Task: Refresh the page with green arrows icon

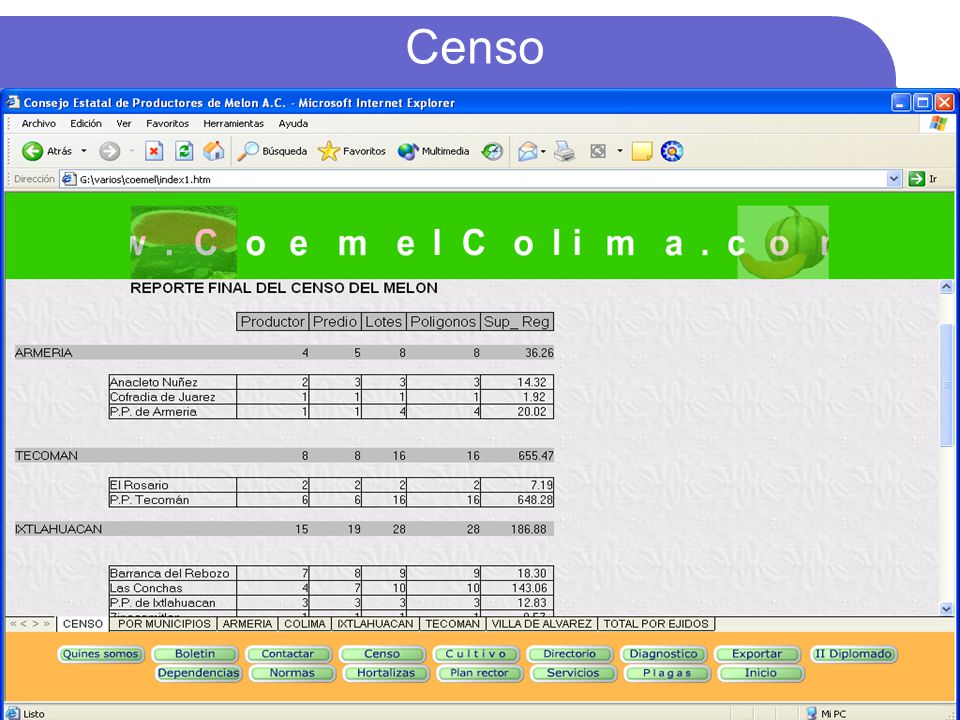Action: point(184,151)
